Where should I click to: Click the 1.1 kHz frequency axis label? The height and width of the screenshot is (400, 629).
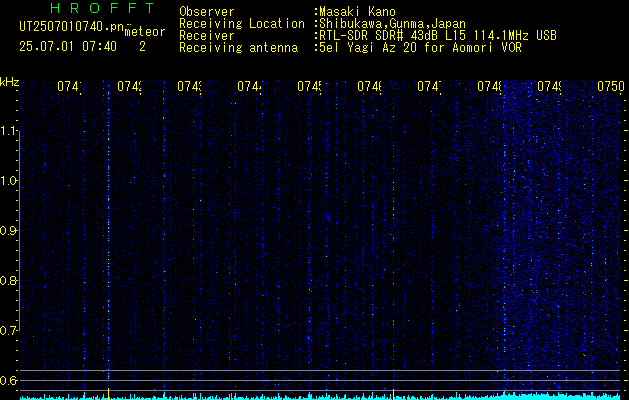pyautogui.click(x=8, y=130)
